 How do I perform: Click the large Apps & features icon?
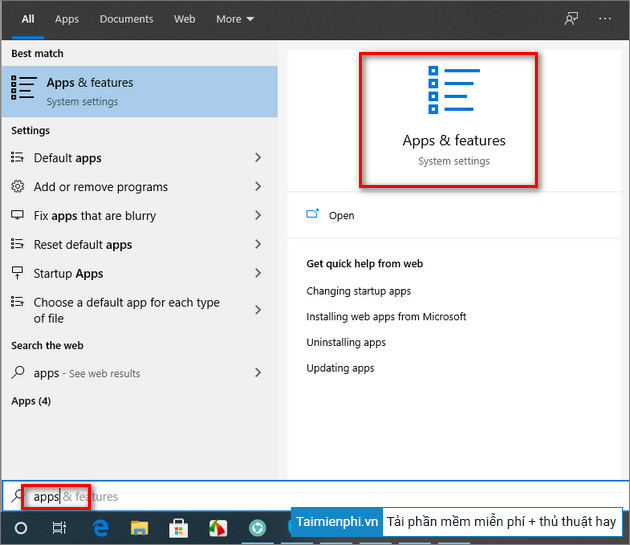point(453,90)
